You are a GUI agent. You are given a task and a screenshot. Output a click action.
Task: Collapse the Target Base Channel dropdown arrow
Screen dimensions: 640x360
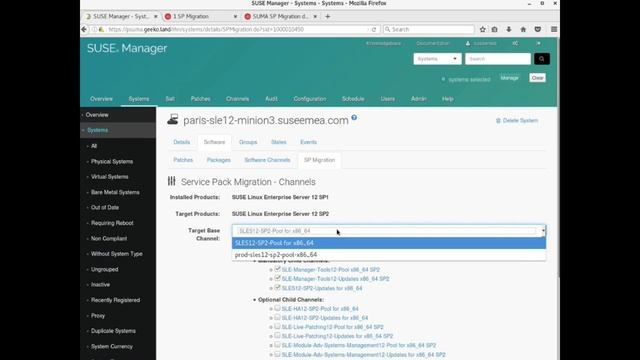coord(543,231)
